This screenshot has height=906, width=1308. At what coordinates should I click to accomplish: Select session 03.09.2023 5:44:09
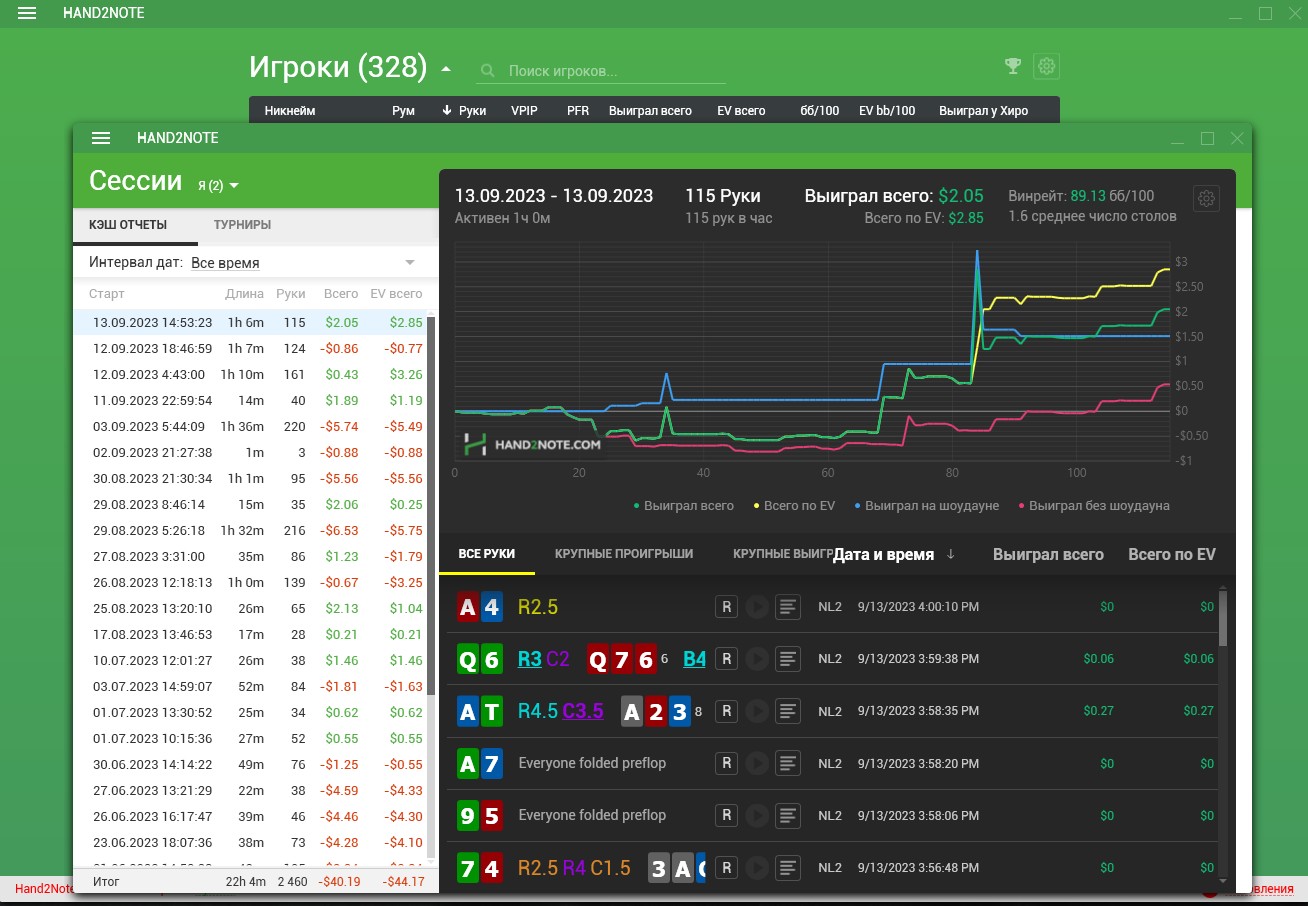(x=249, y=427)
